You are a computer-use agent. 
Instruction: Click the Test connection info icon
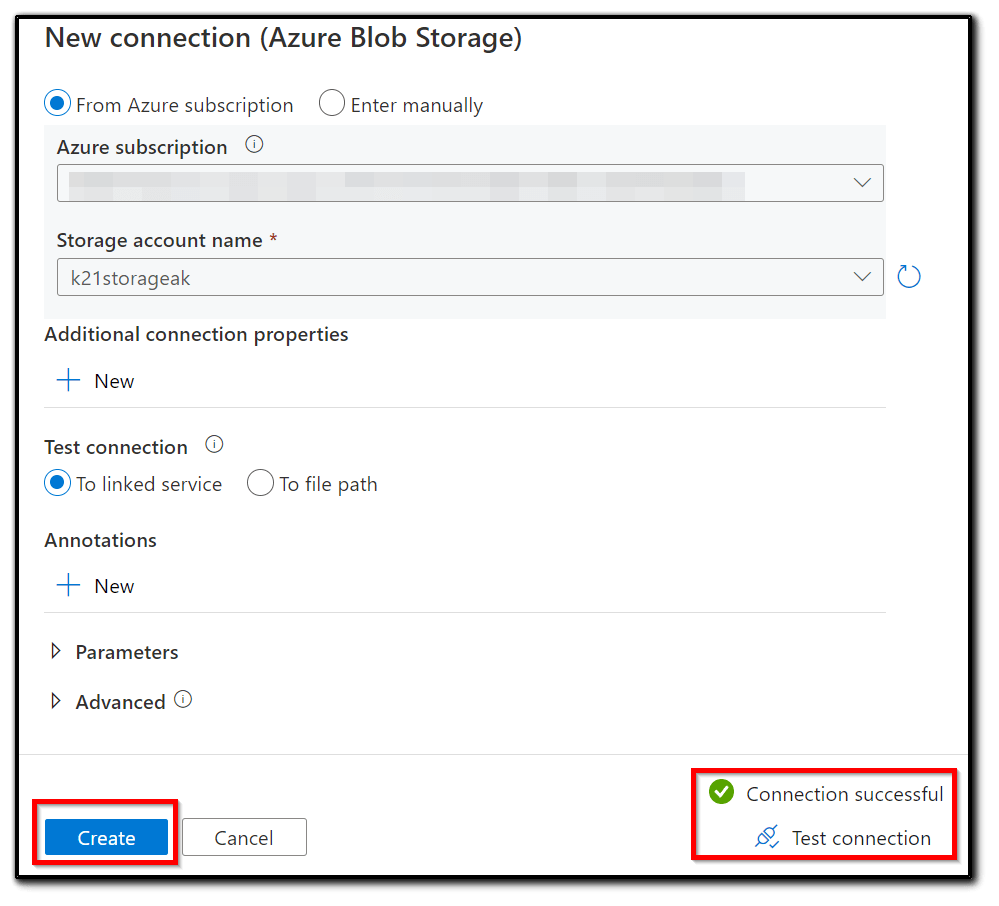[214, 445]
